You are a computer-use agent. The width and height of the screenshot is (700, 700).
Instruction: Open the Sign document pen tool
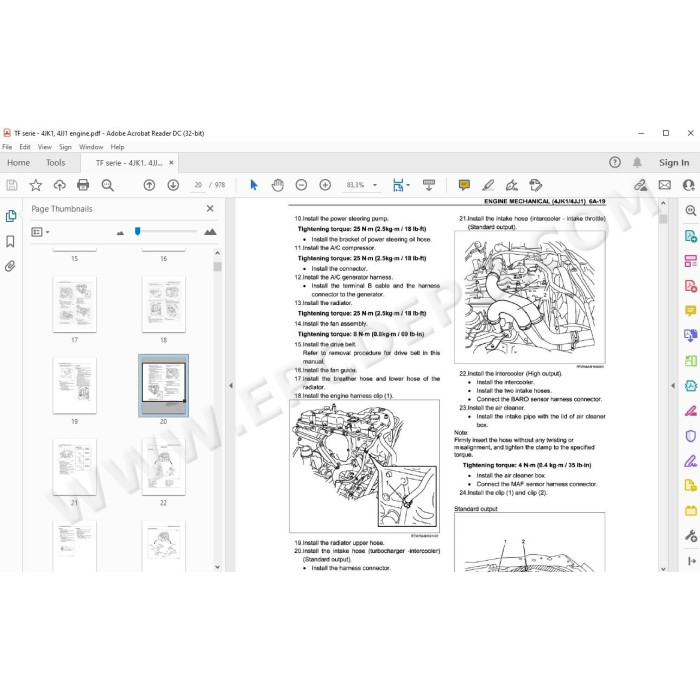512,185
